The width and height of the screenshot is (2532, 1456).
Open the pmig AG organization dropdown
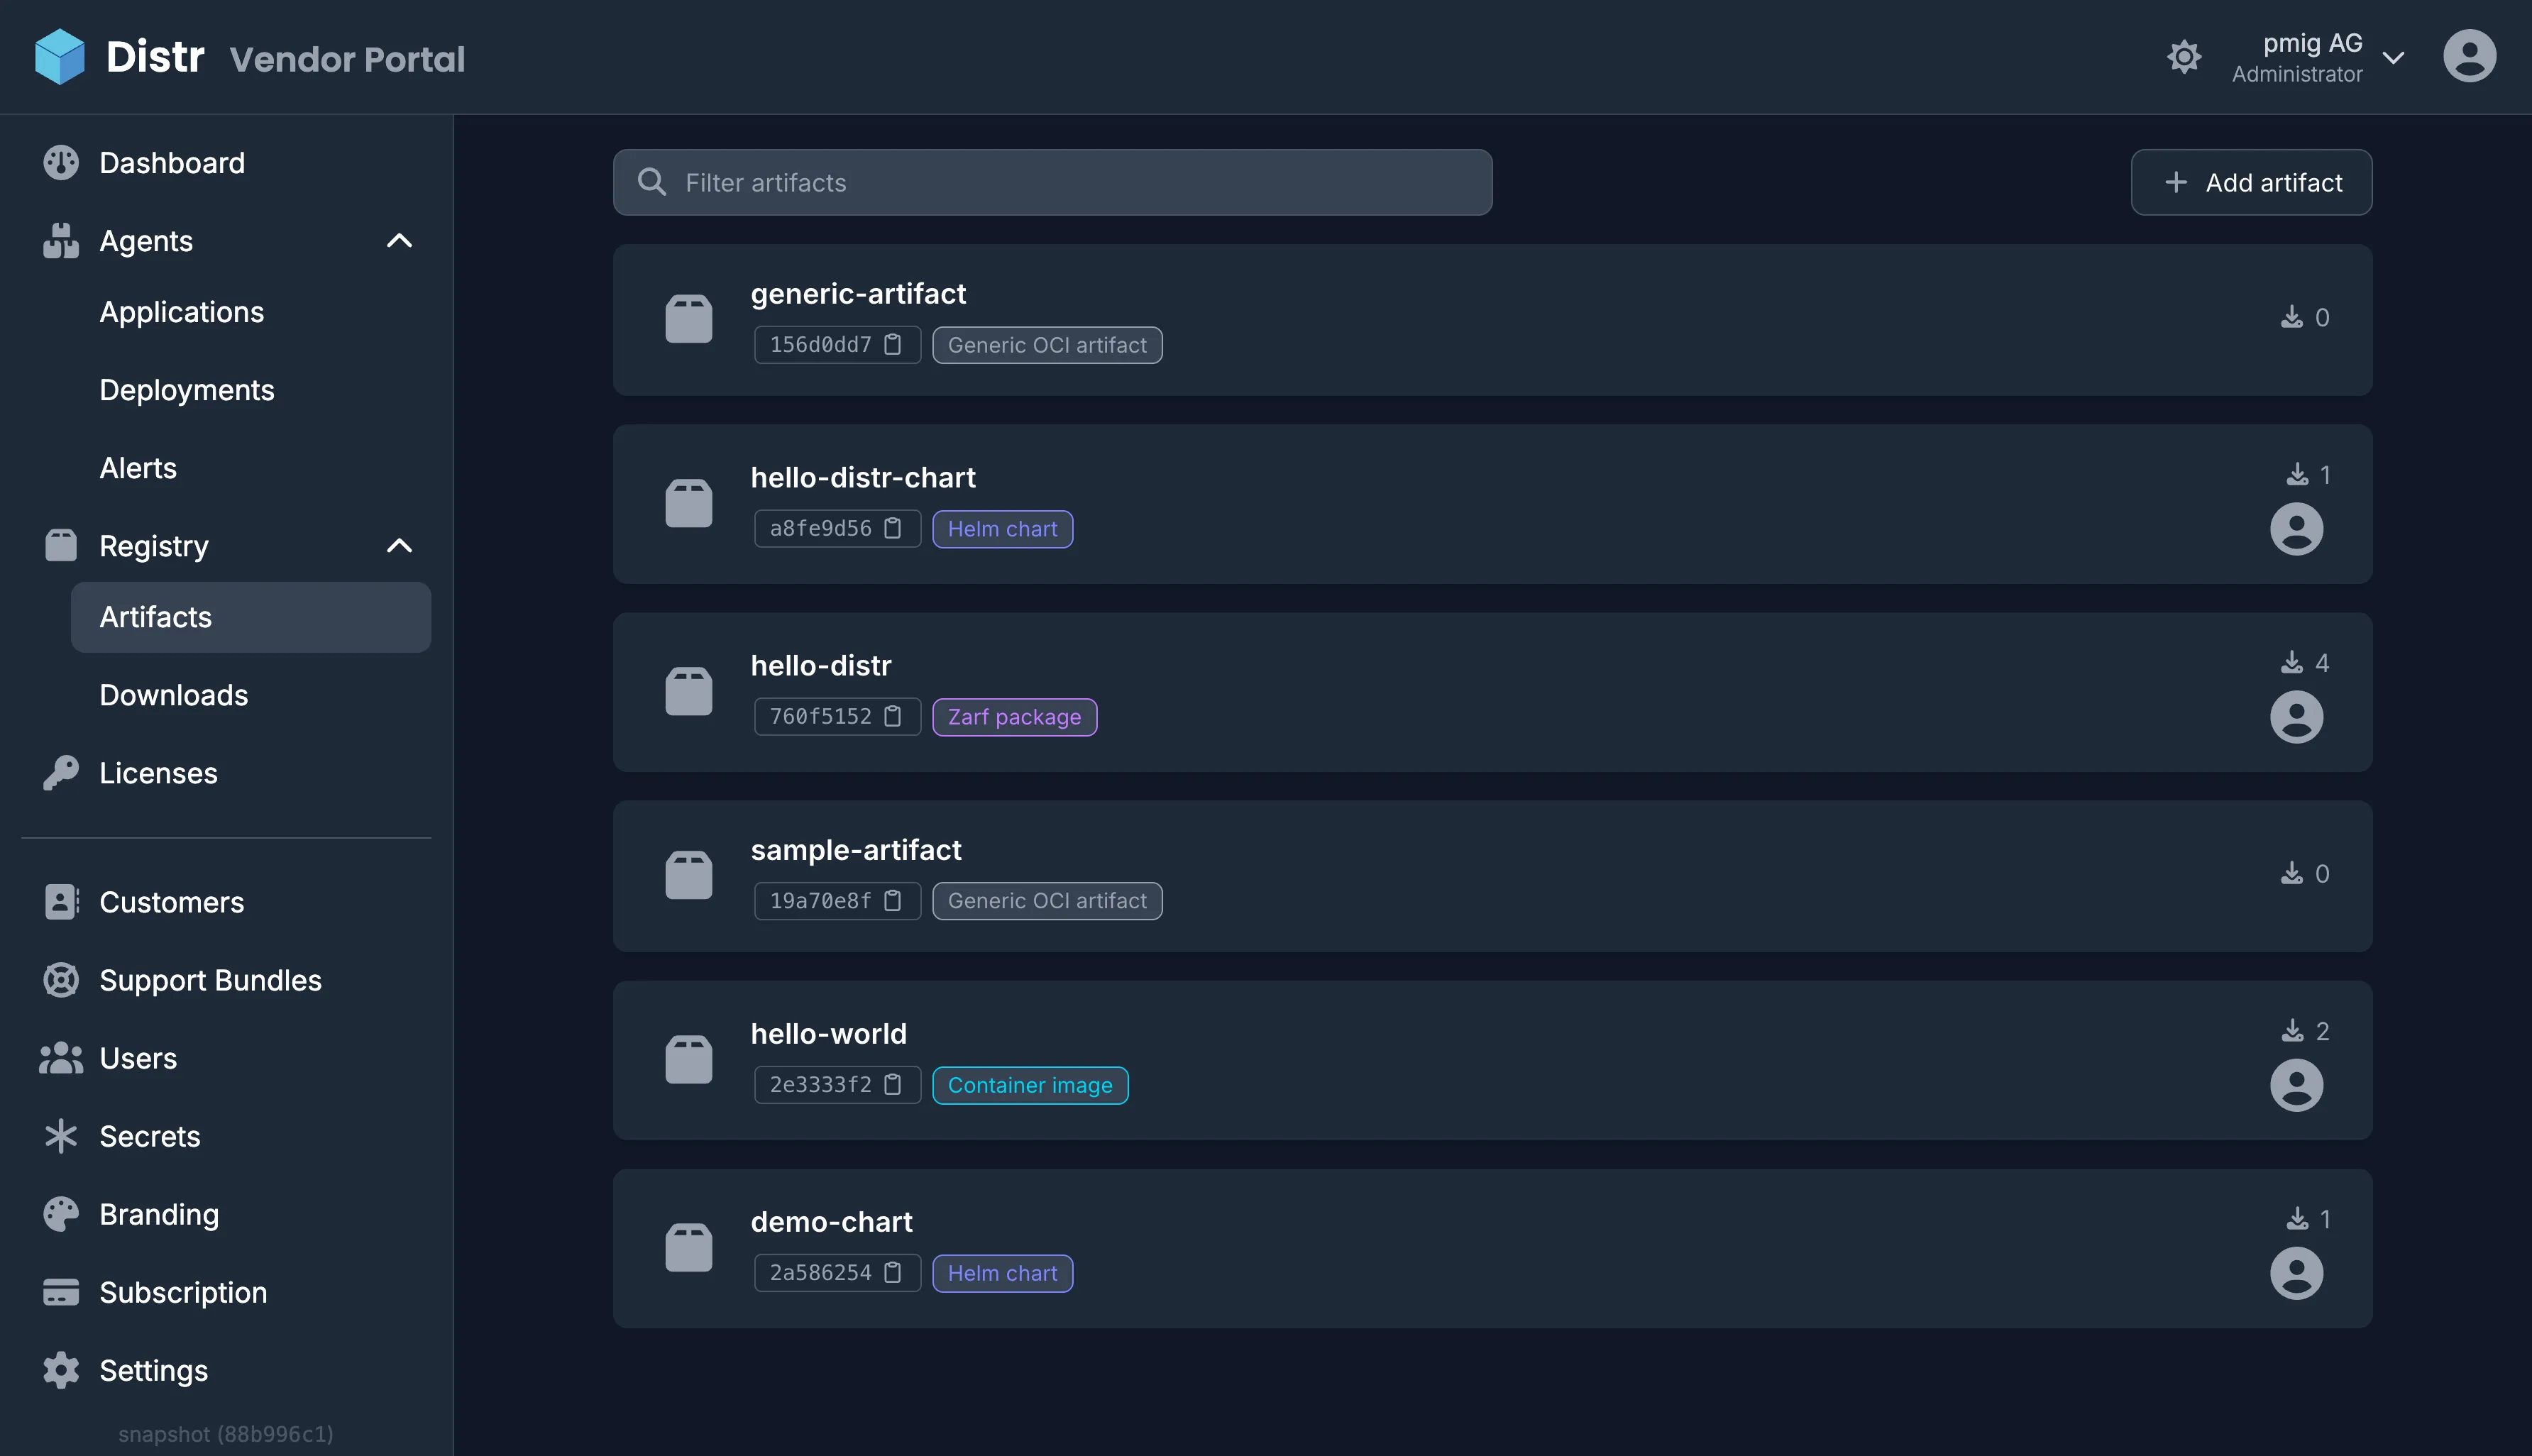click(2317, 57)
